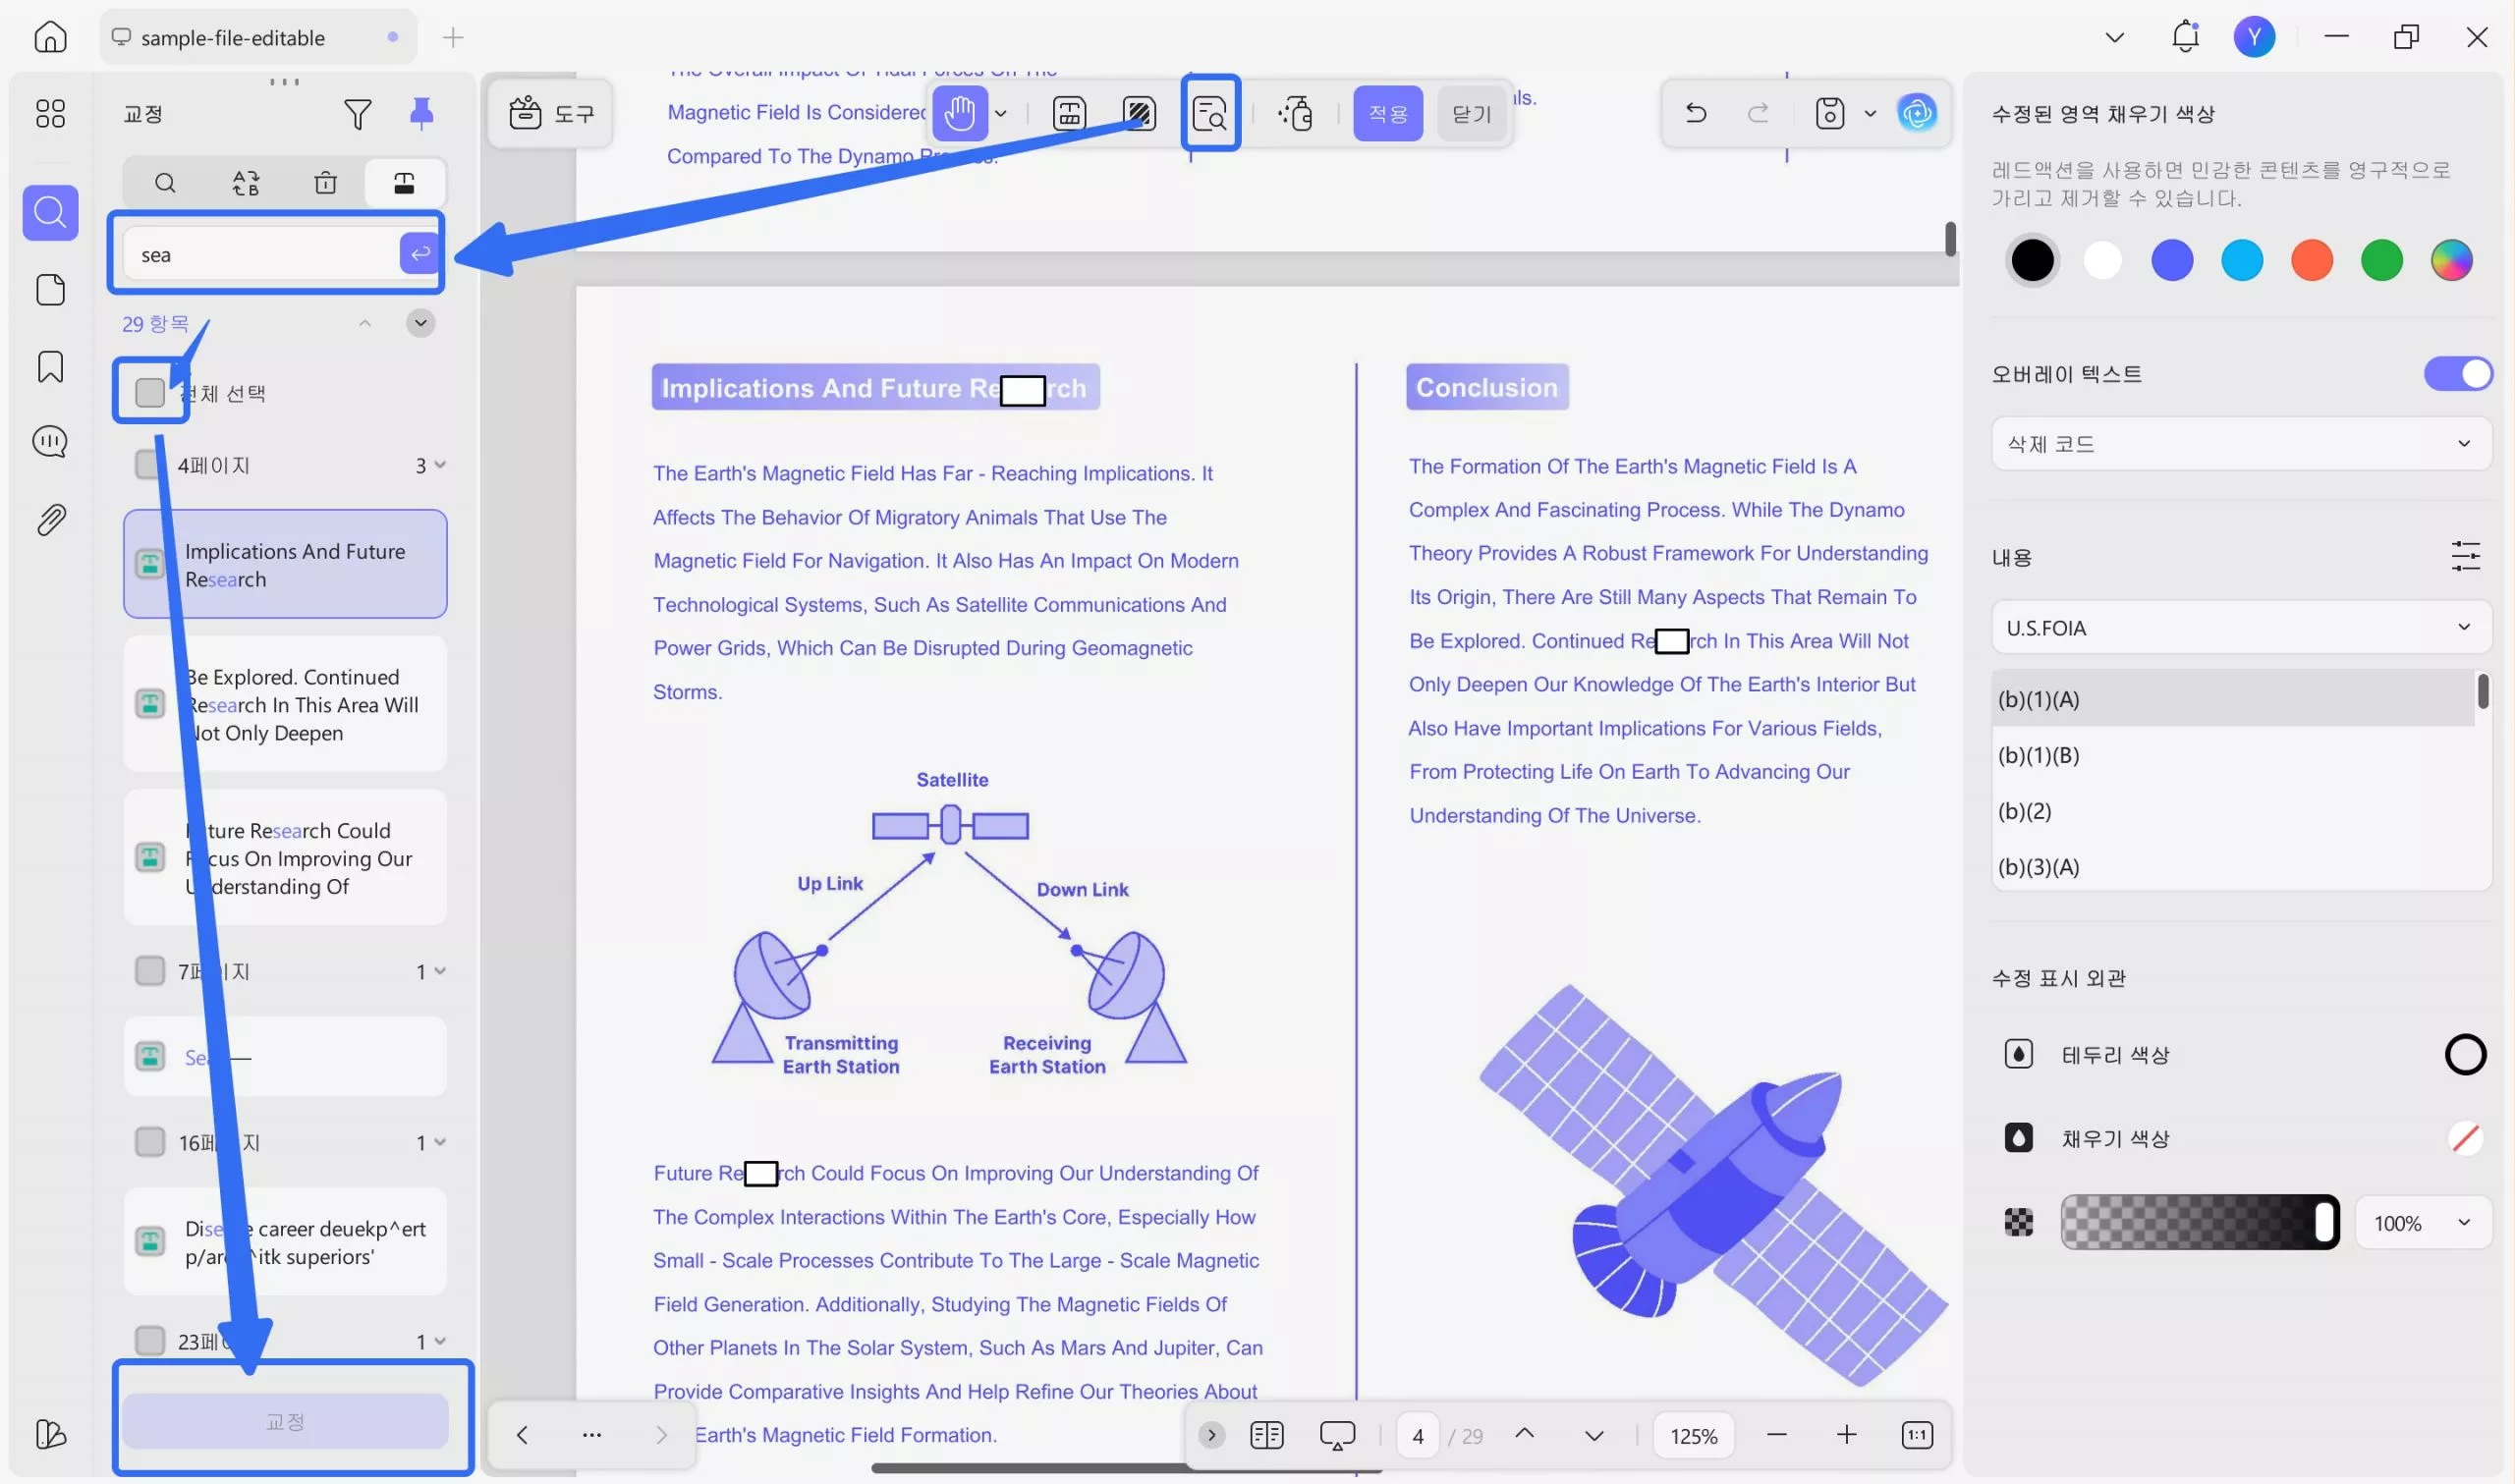Add a new tab with plus
This screenshot has width=2515, height=1484.
(x=453, y=37)
